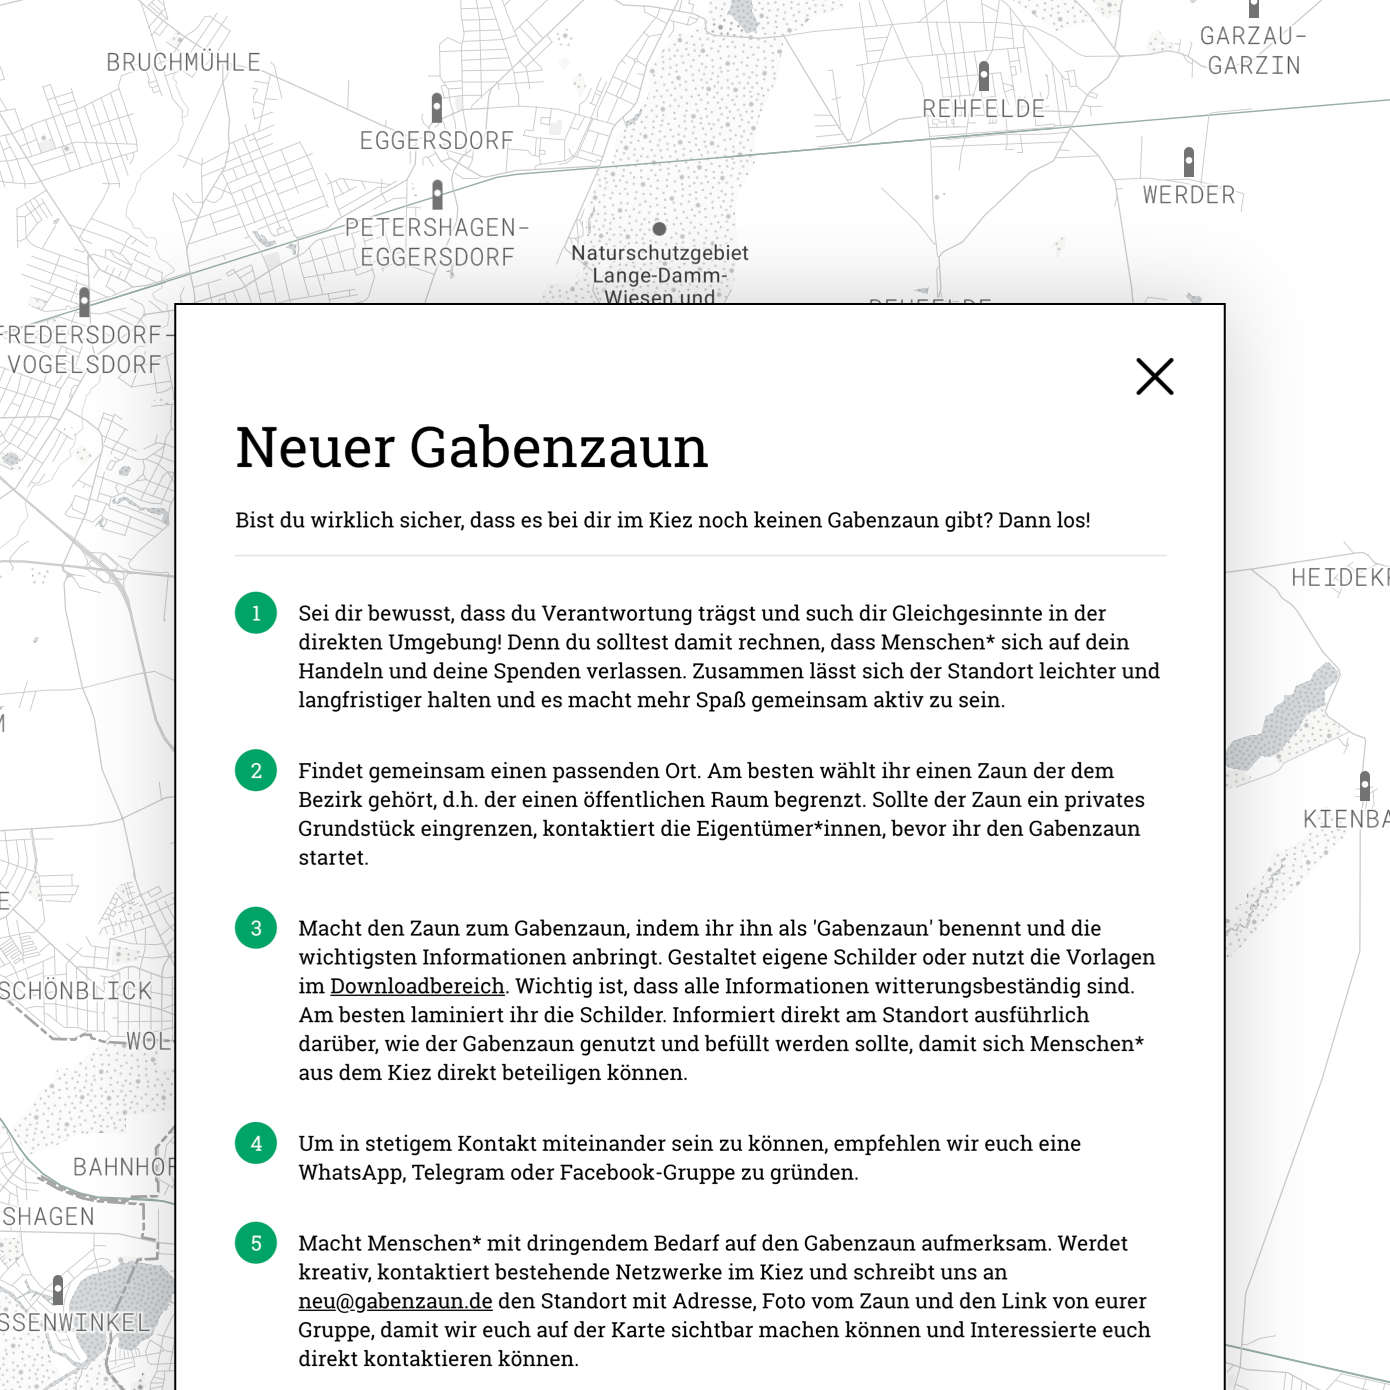Click the 'Naturschutzgebiet Lange-Damm-Wiesen' map label

click(660, 275)
